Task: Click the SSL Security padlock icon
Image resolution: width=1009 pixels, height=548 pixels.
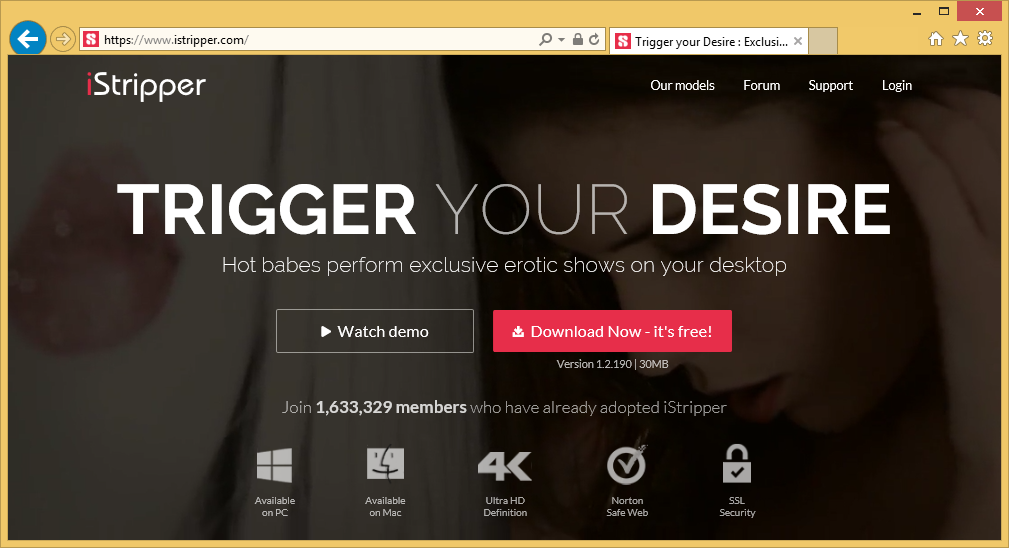Action: 737,465
